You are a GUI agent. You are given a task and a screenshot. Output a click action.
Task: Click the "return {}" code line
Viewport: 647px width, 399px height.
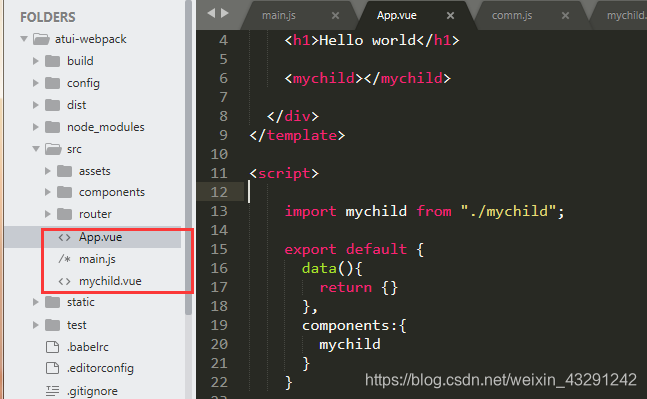359,288
